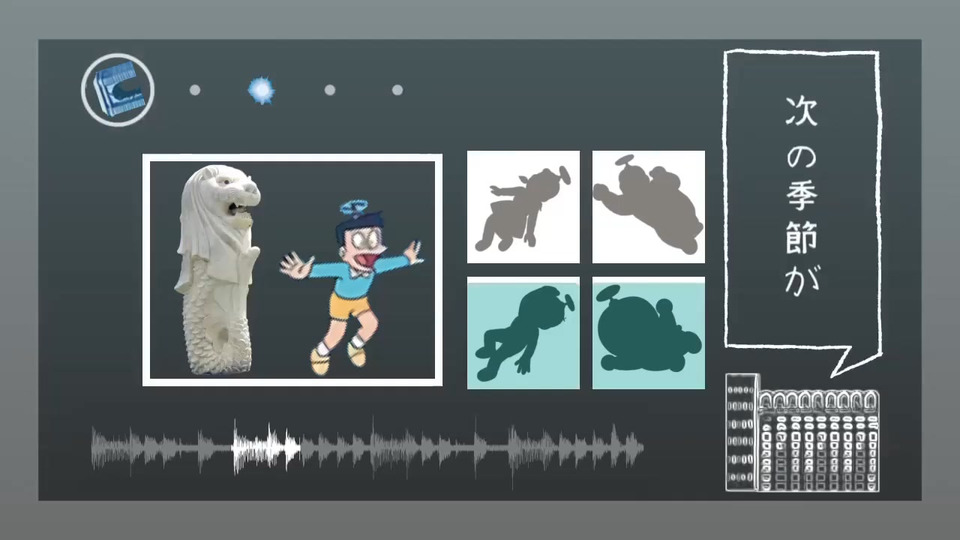This screenshot has width=960, height=540.
Task: Open the teal round robot silhouette tile
Action: pyautogui.click(x=648, y=333)
